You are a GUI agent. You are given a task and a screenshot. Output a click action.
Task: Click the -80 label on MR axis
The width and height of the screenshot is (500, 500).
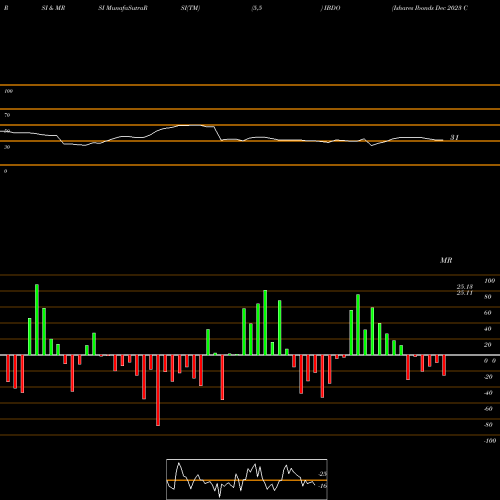click(488, 425)
